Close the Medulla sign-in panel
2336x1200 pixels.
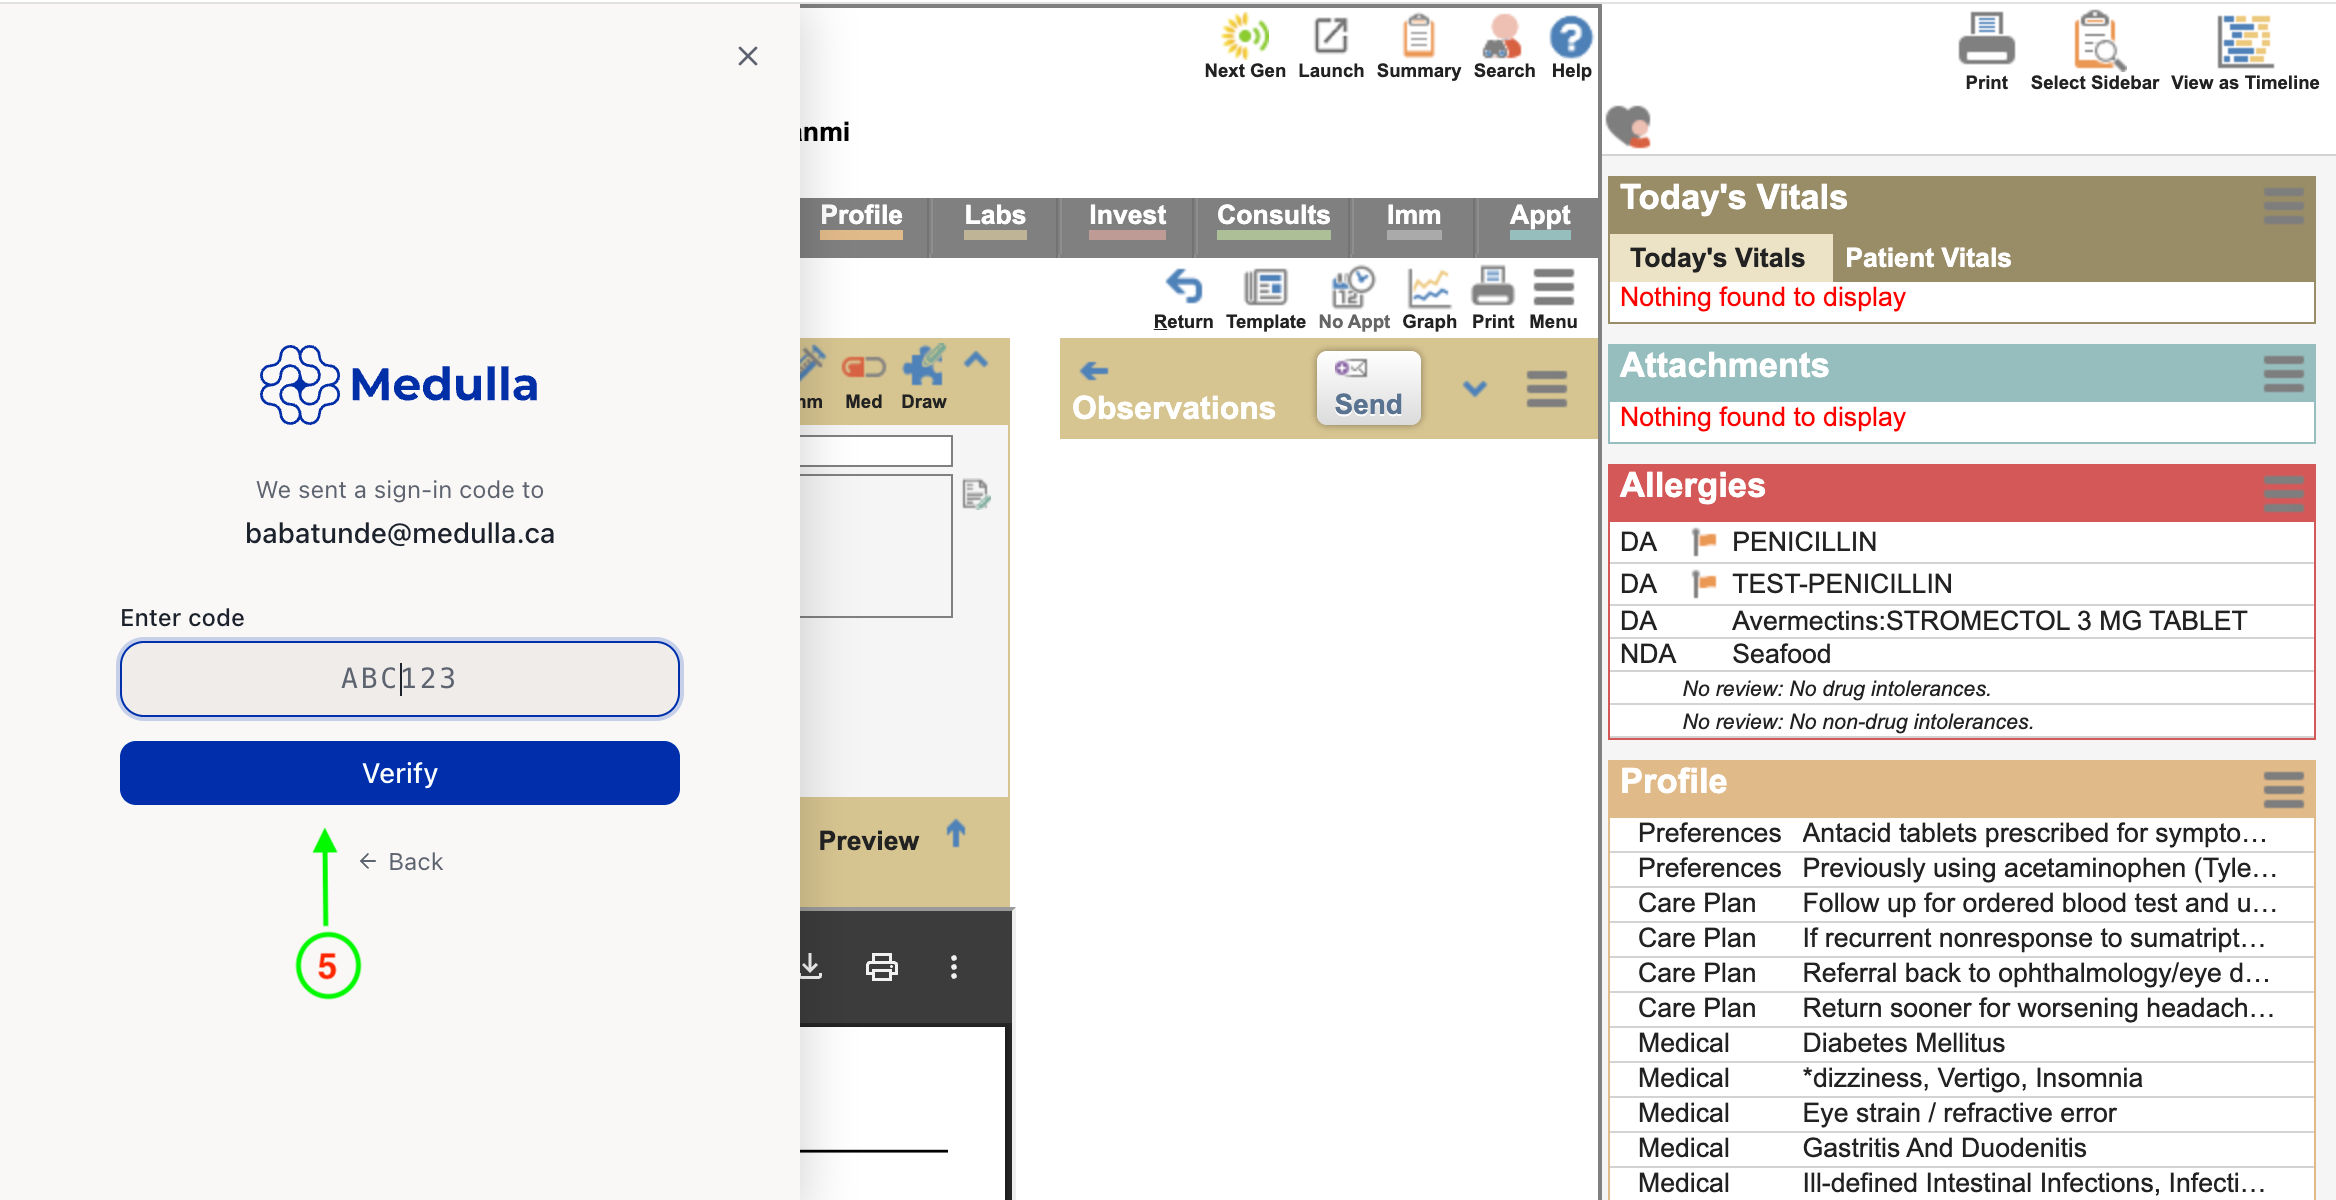747,56
